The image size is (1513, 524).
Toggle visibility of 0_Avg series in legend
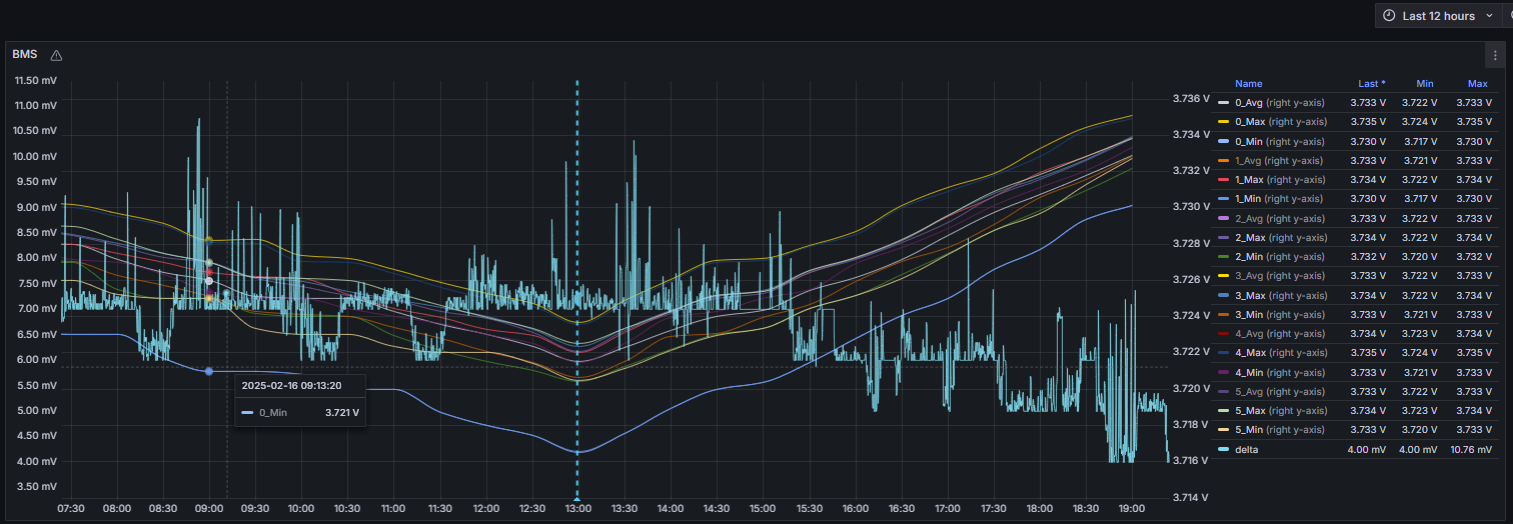1249,103
